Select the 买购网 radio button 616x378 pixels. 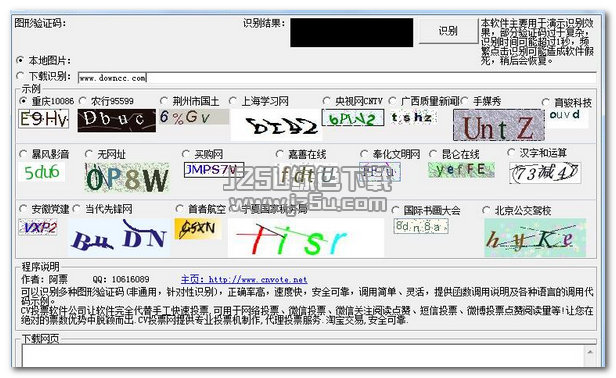tap(186, 154)
